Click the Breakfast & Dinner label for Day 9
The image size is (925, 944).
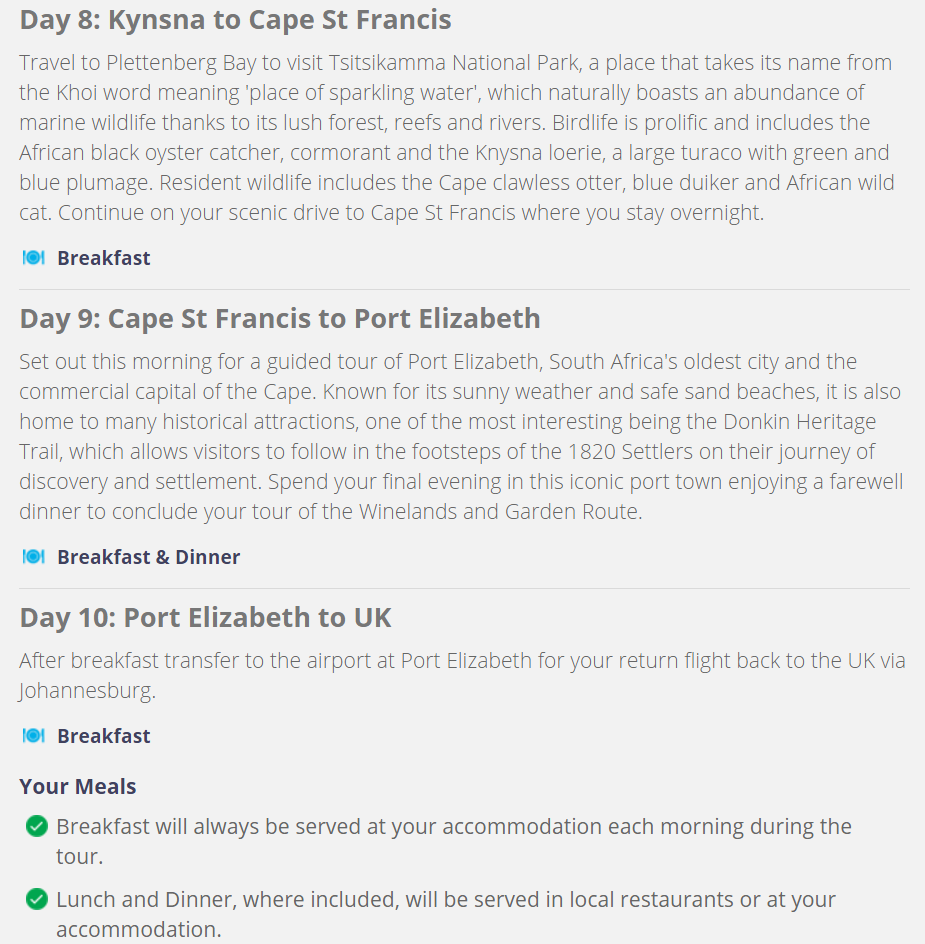click(x=149, y=557)
